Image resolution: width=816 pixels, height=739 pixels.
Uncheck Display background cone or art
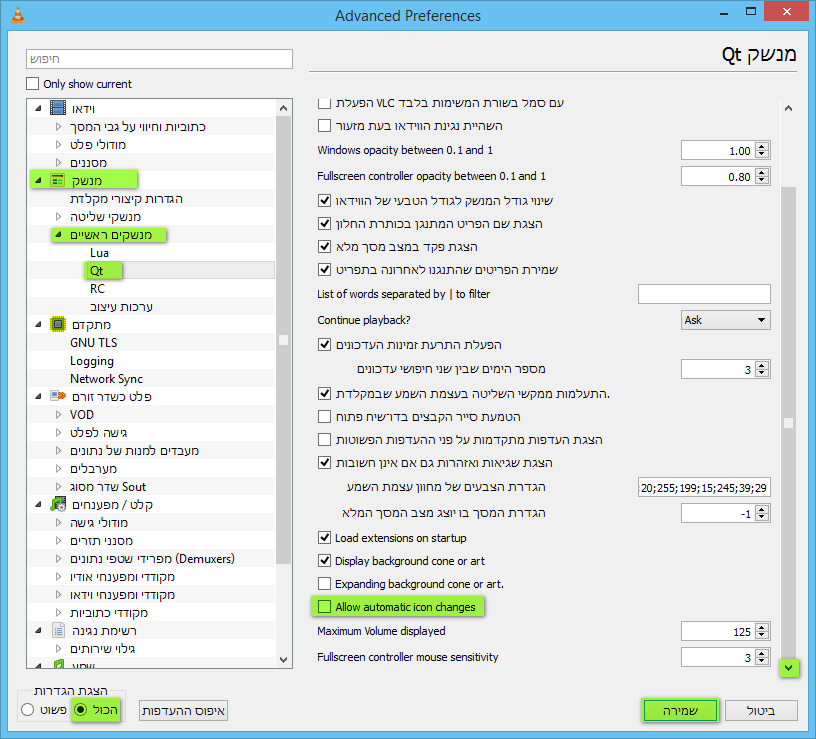tap(324, 560)
